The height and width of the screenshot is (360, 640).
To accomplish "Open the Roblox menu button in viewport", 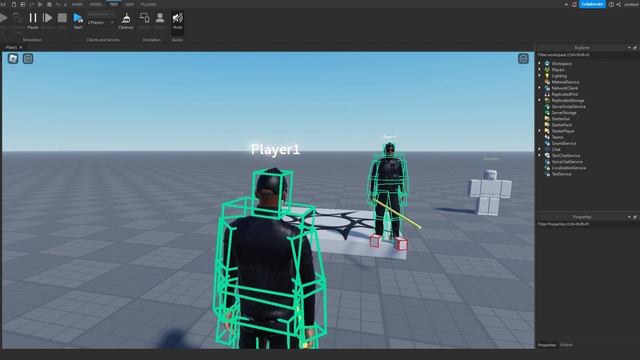I will [x=13, y=58].
